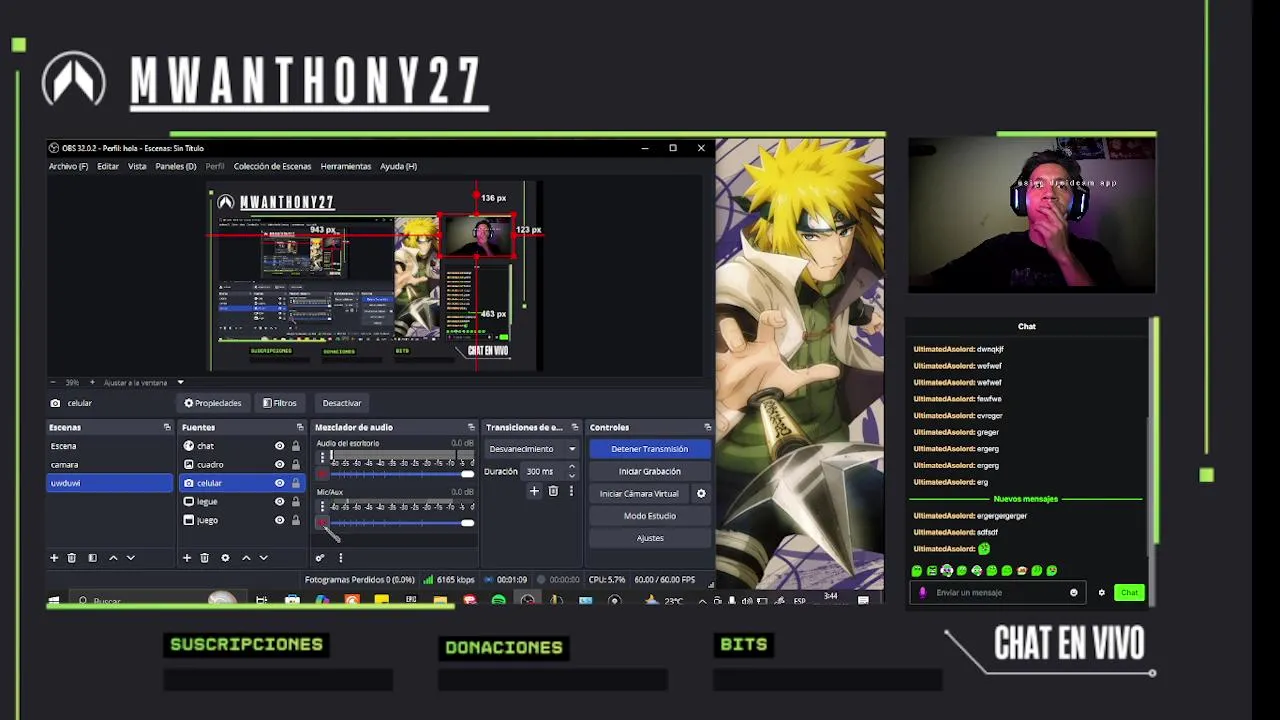Open Filtros for the celular source
Image resolution: width=1280 pixels, height=720 pixels.
[280, 403]
